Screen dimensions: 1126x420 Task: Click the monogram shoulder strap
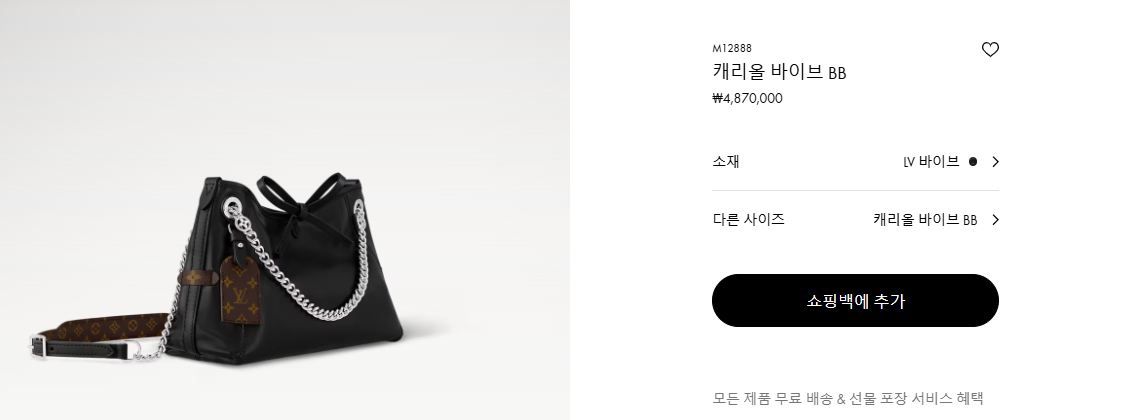tap(106, 326)
